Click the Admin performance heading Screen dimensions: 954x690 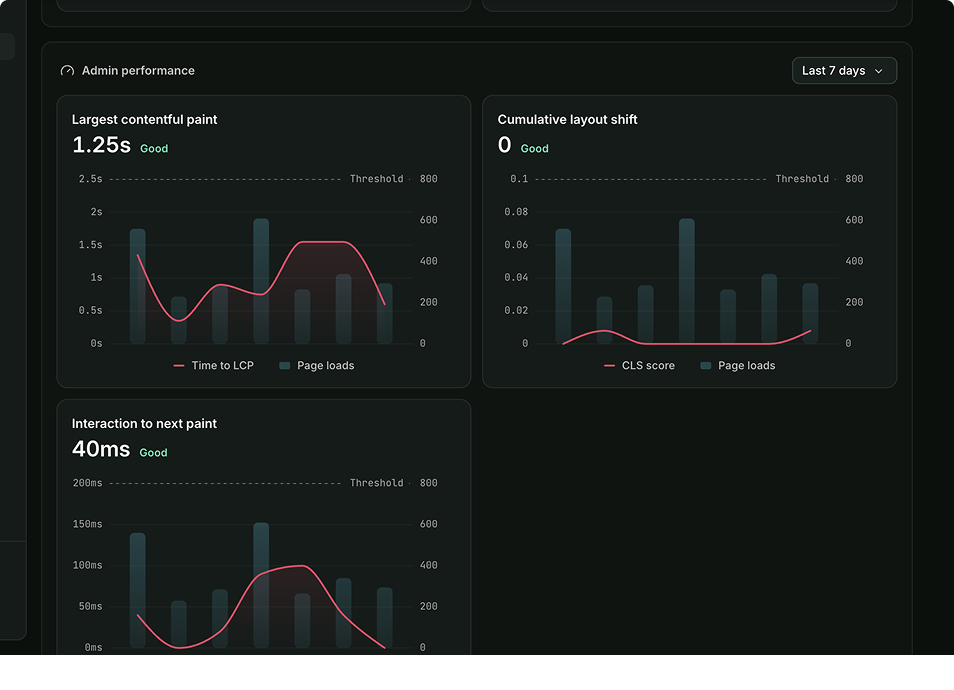pyautogui.click(x=138, y=71)
